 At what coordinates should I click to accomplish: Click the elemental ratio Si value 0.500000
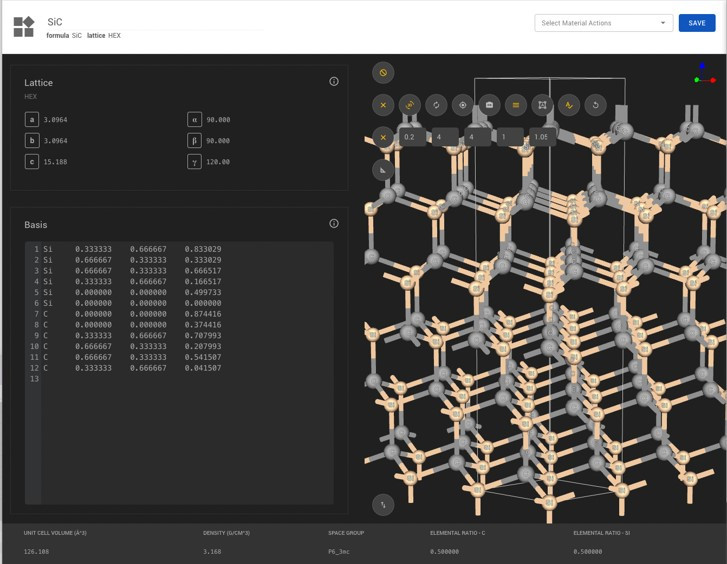(587, 551)
